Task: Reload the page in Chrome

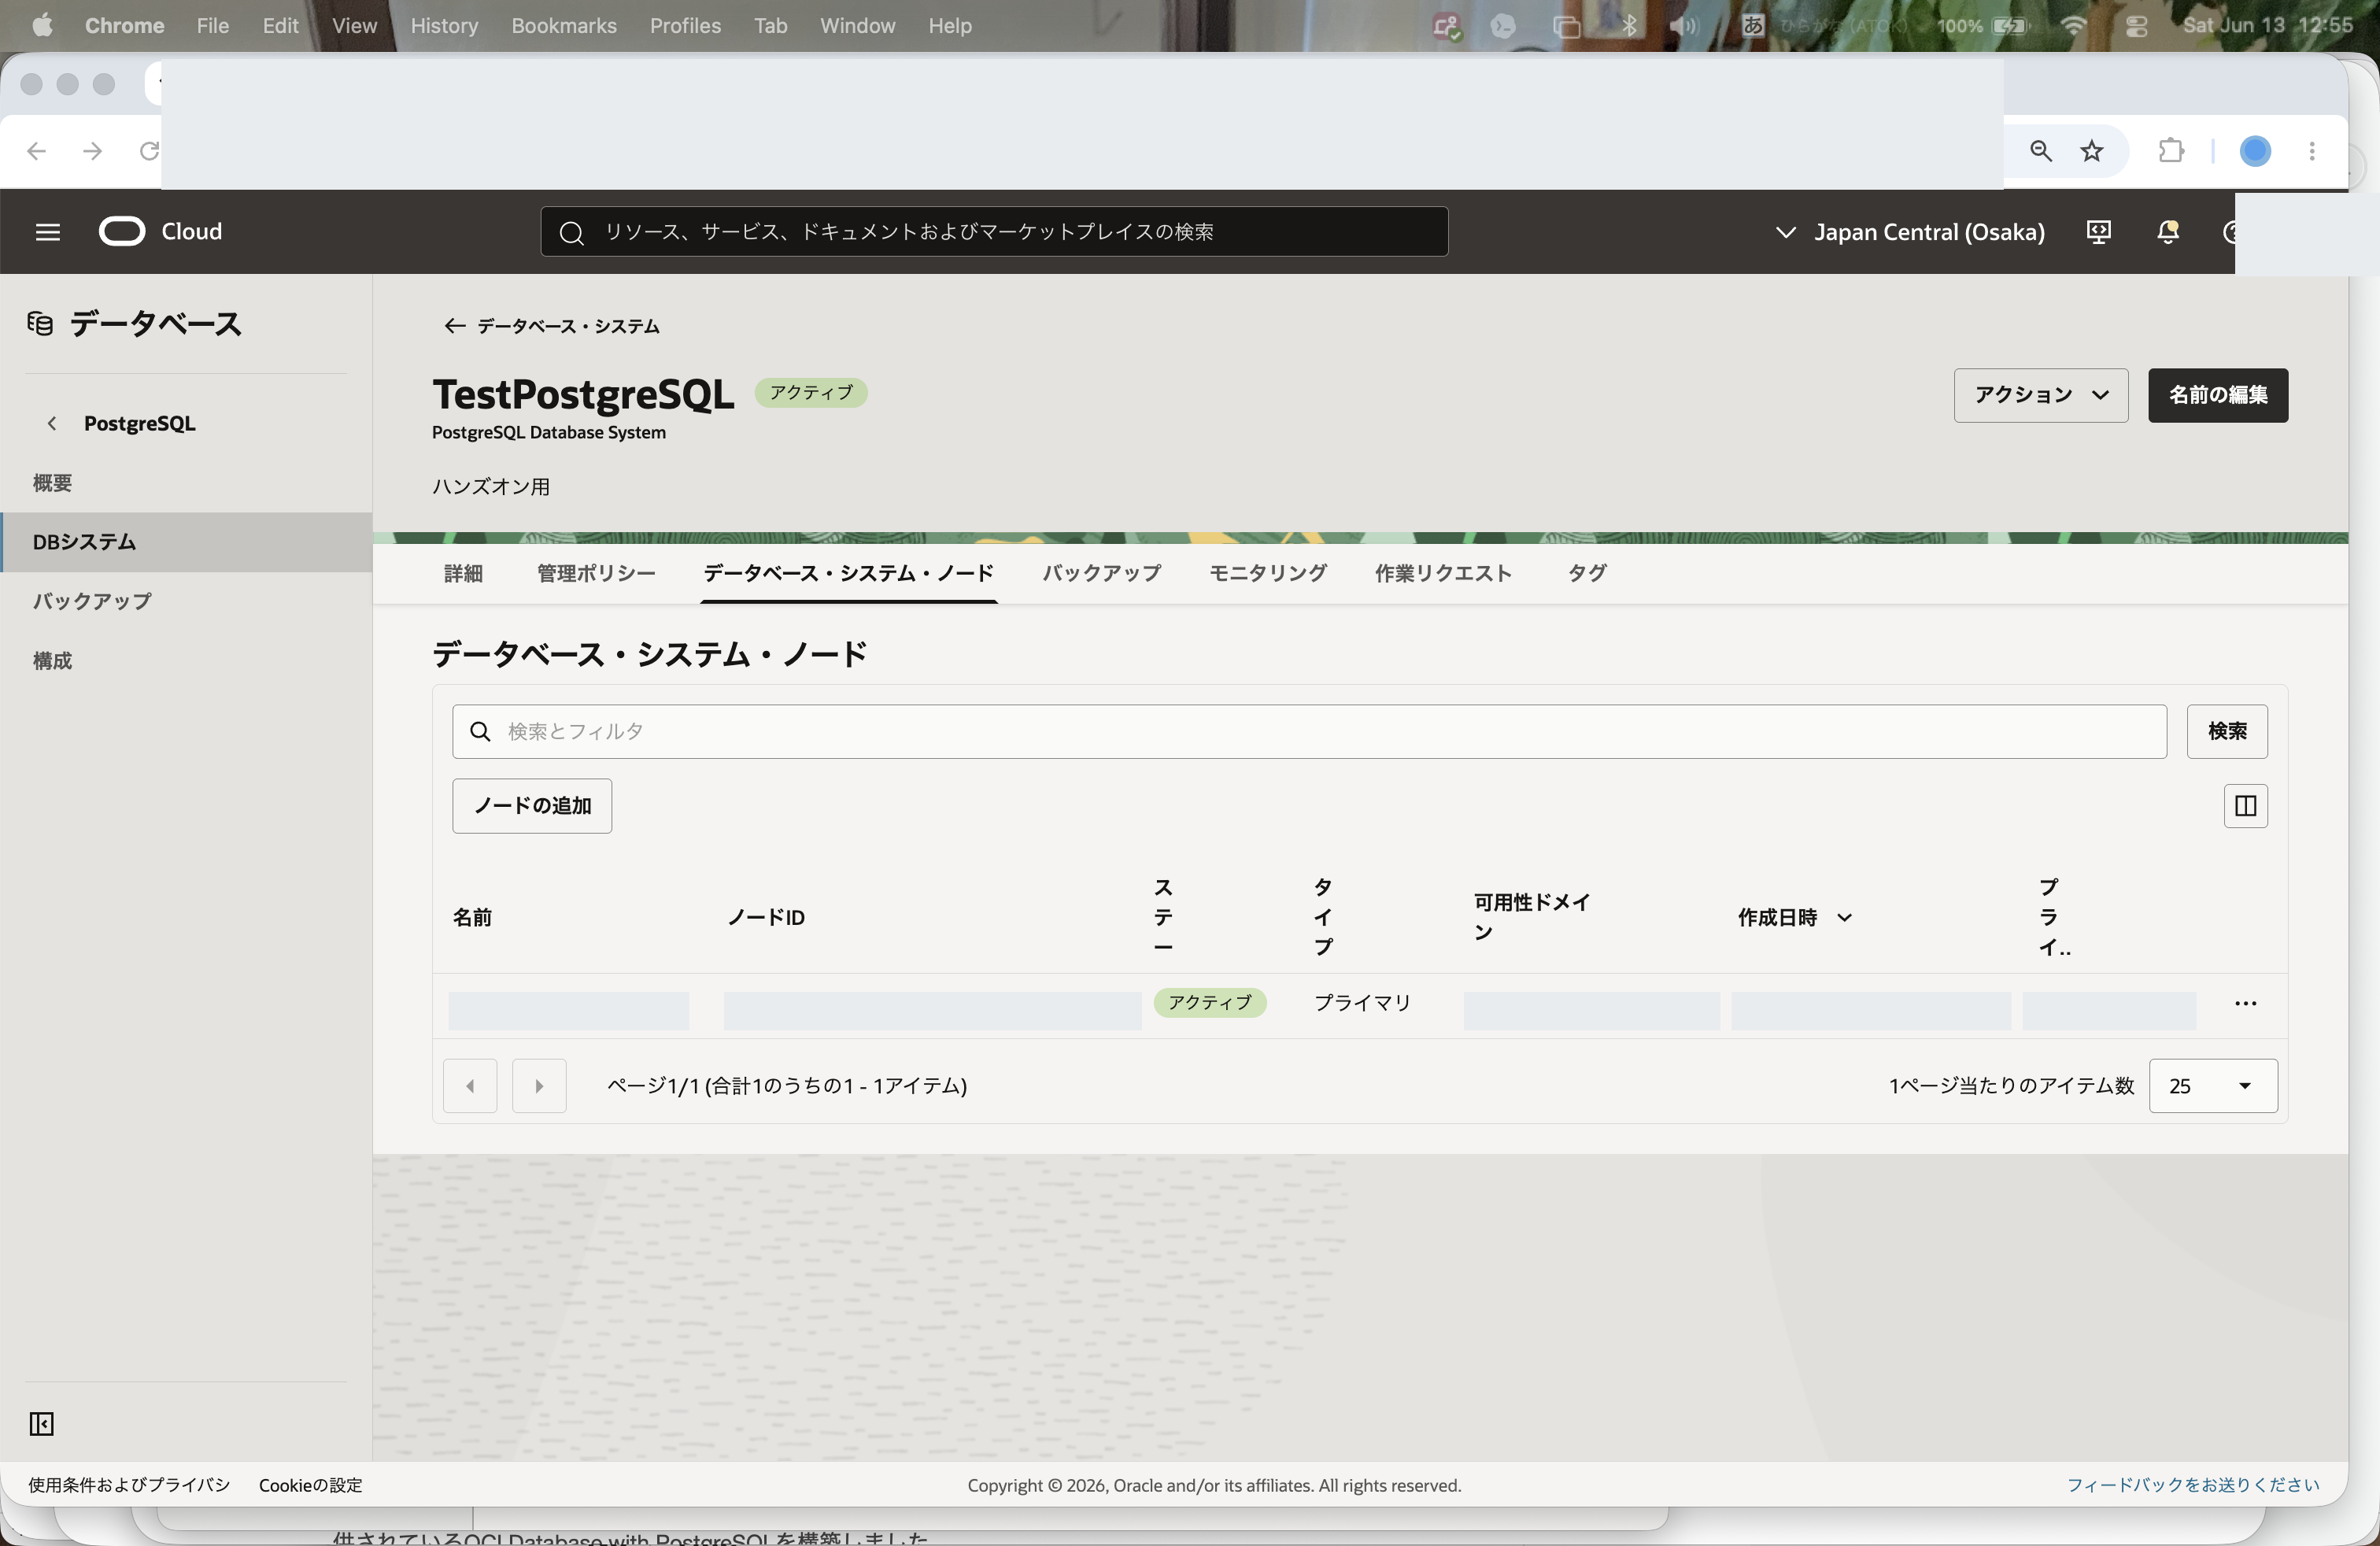Action: pyautogui.click(x=149, y=151)
